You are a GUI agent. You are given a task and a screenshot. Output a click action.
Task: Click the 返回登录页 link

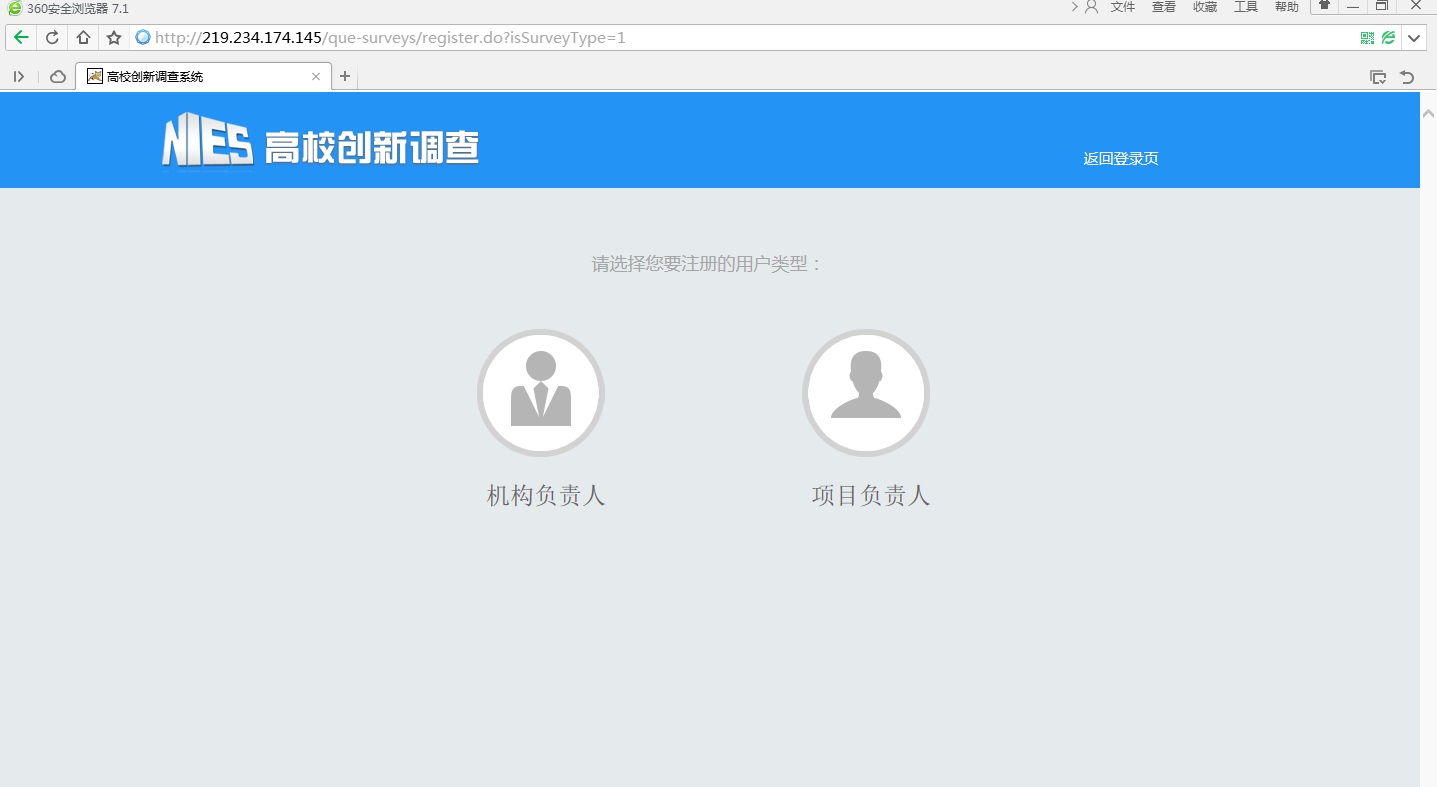pos(1119,158)
